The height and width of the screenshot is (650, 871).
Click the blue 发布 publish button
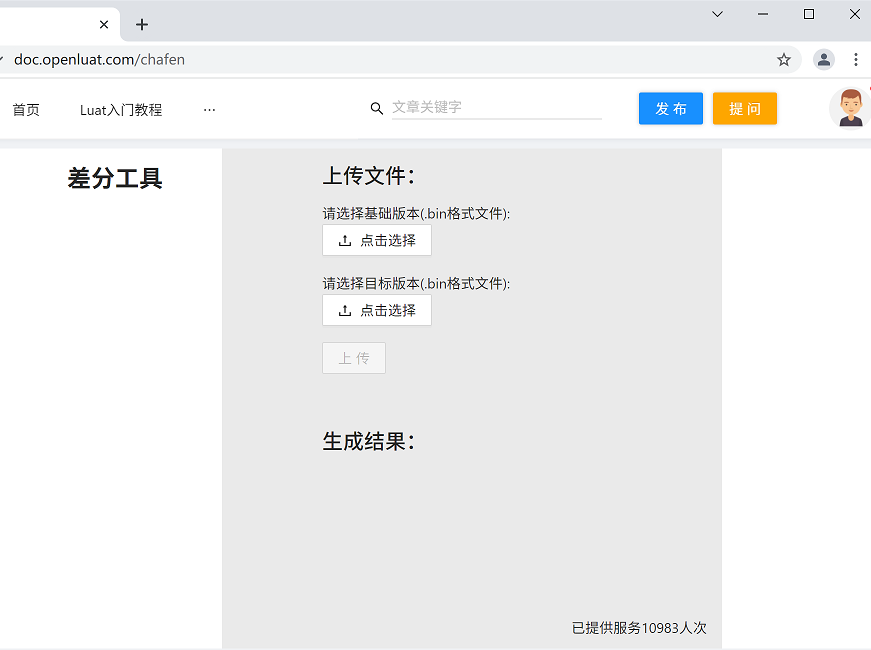(670, 108)
